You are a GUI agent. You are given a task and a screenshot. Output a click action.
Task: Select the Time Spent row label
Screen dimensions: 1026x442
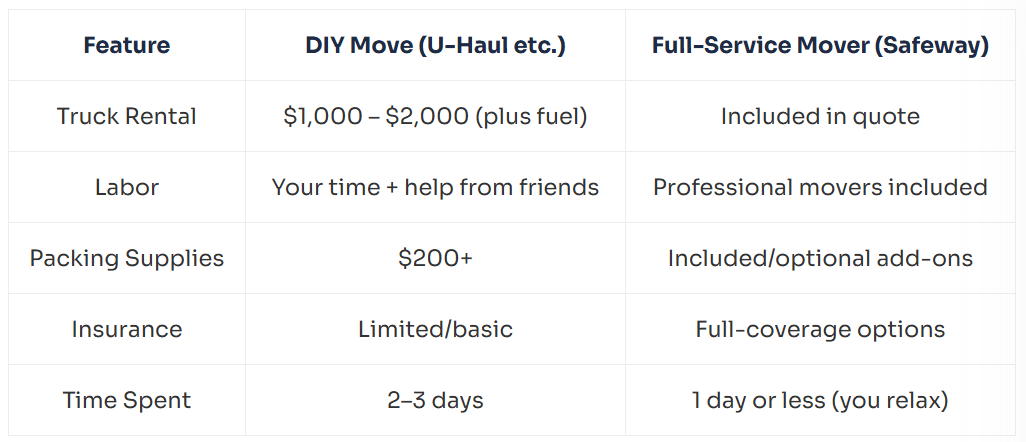[126, 400]
